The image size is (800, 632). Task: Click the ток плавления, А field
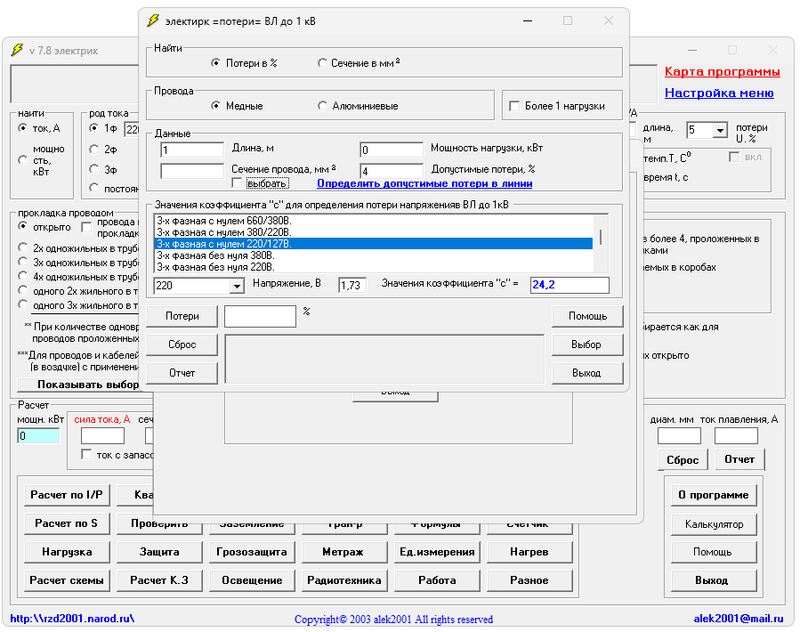736,436
